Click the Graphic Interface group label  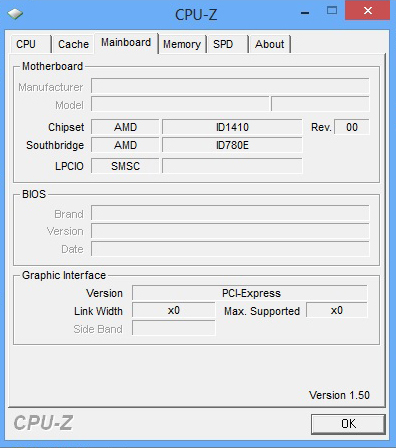pyautogui.click(x=64, y=275)
